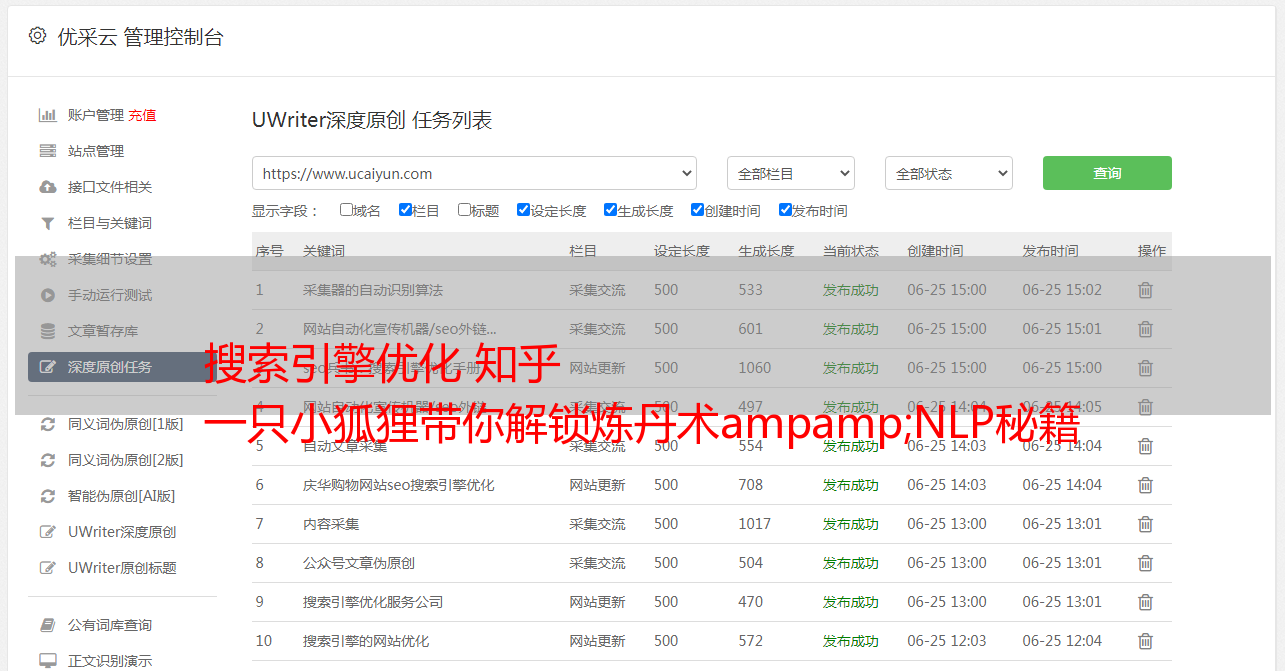The height and width of the screenshot is (671, 1285).
Task: Click keyword 网站自动化宣传机器/seo外链...
Action: [400, 329]
